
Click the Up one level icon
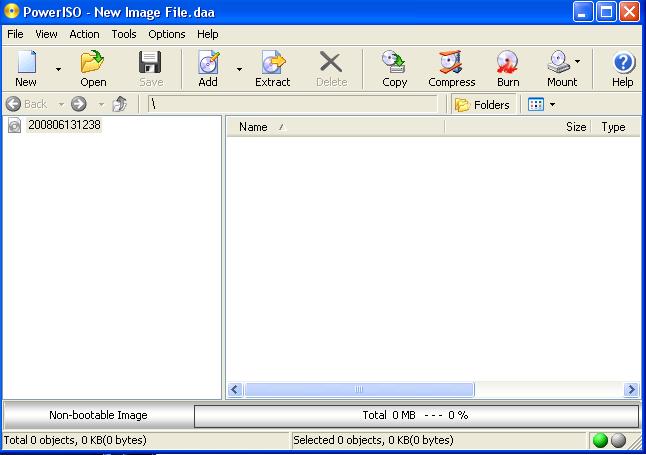120,104
